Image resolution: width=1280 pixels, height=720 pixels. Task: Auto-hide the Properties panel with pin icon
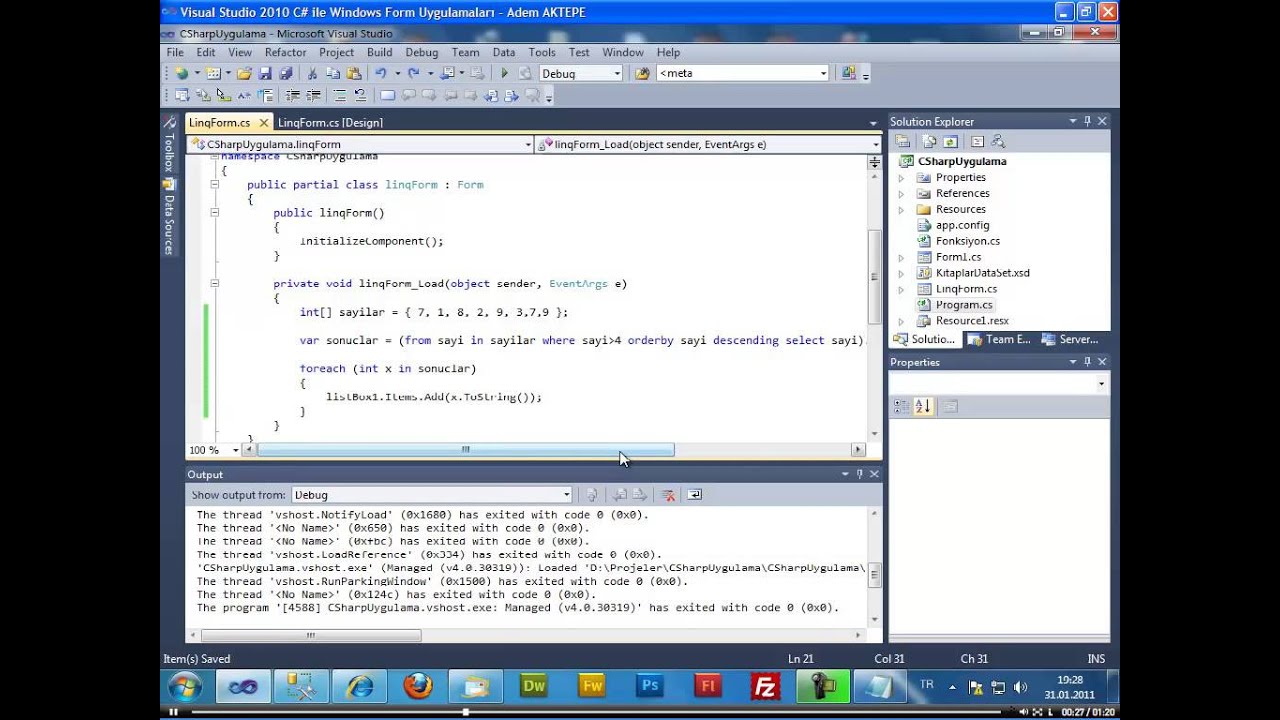(x=1087, y=362)
